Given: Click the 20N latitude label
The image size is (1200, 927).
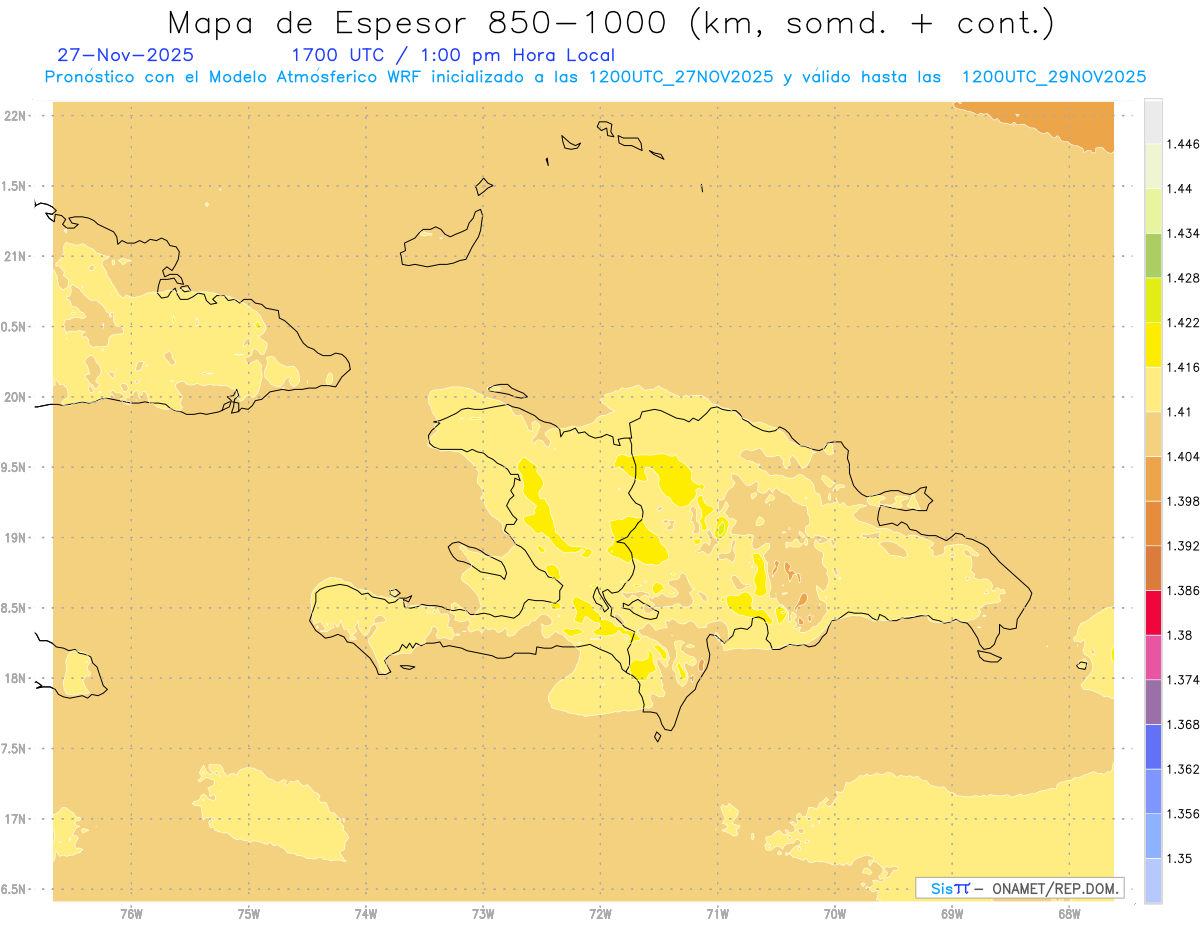Looking at the screenshot, I should [16, 397].
